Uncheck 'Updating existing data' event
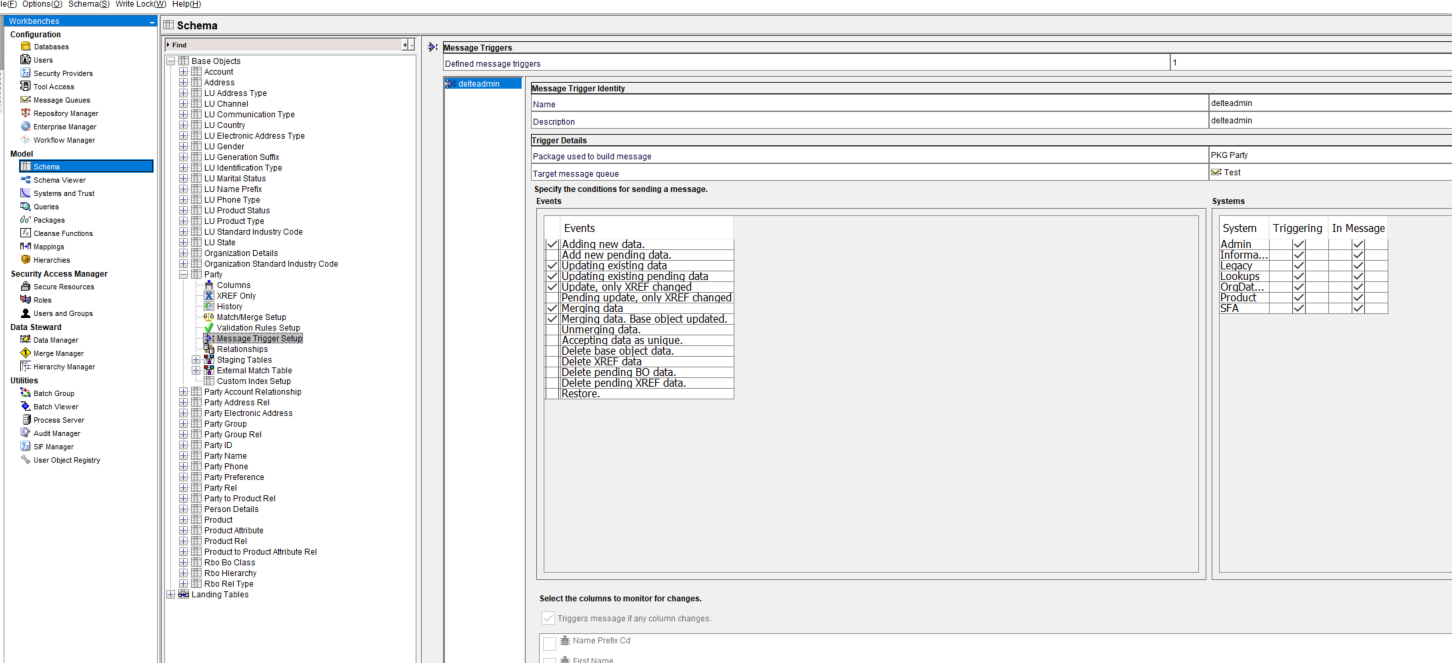The width and height of the screenshot is (1452, 663). [x=552, y=266]
